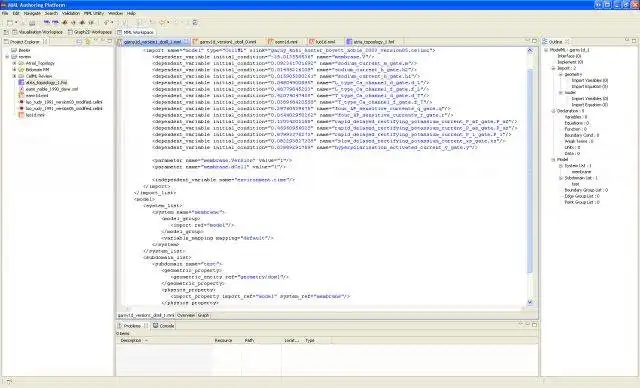Toggle the CellML Review folder expander
640x388 pixels.
click(14, 76)
